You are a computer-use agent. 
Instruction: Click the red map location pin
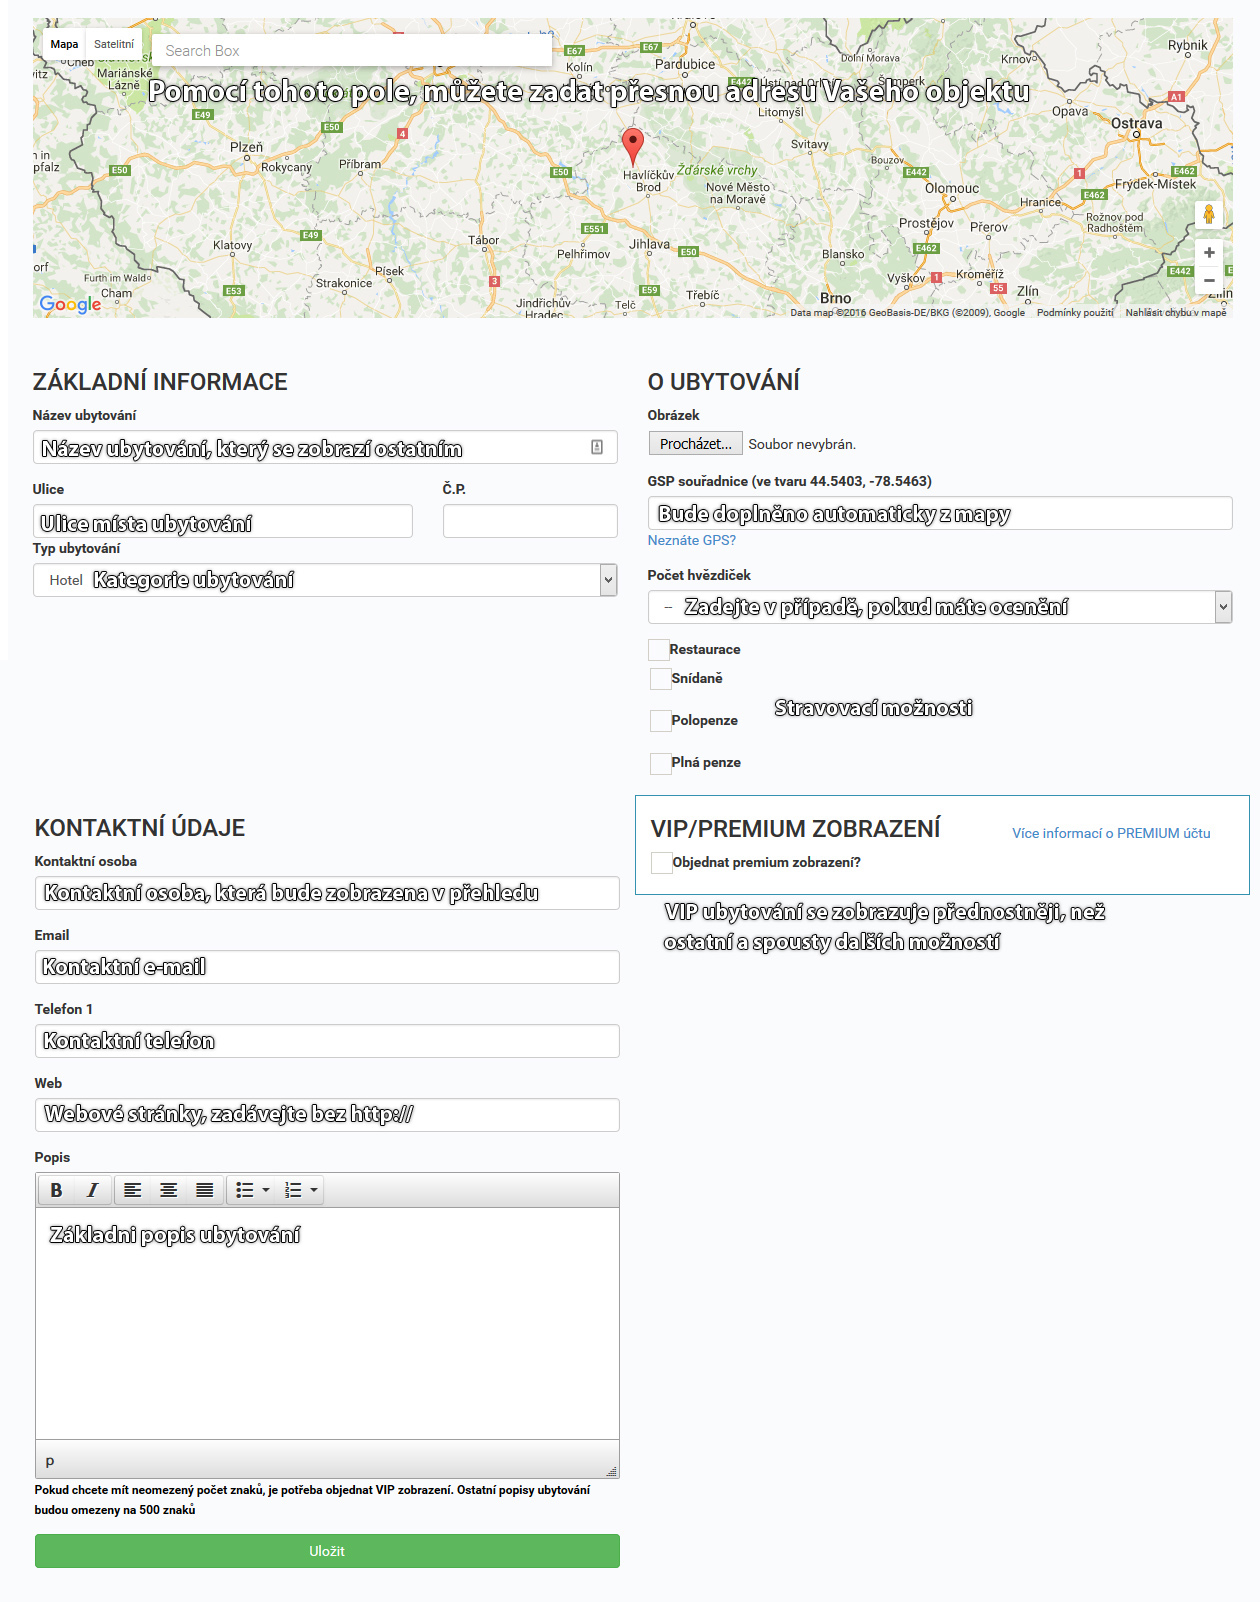[633, 146]
